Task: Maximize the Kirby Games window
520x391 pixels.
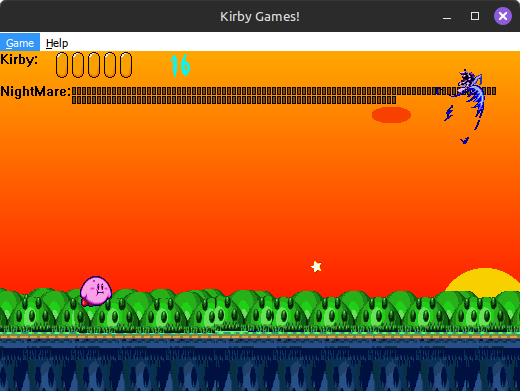Action: click(x=475, y=16)
